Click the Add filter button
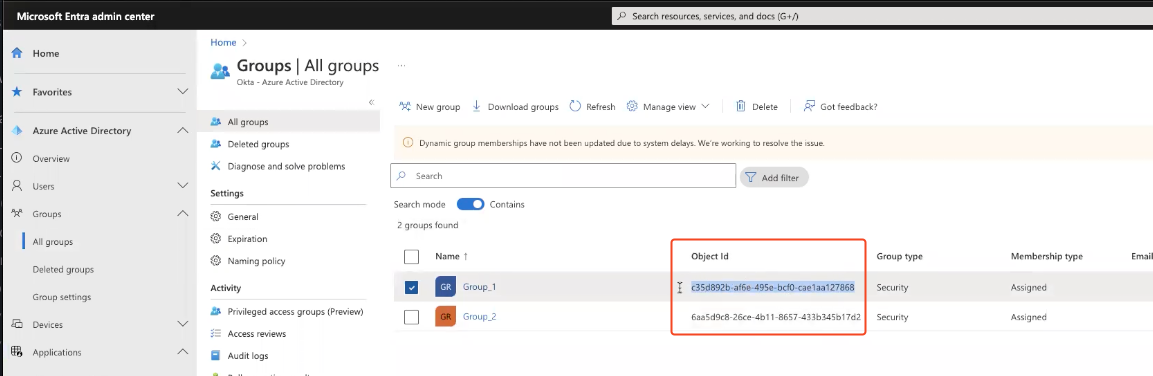The width and height of the screenshot is (1153, 376). (774, 177)
